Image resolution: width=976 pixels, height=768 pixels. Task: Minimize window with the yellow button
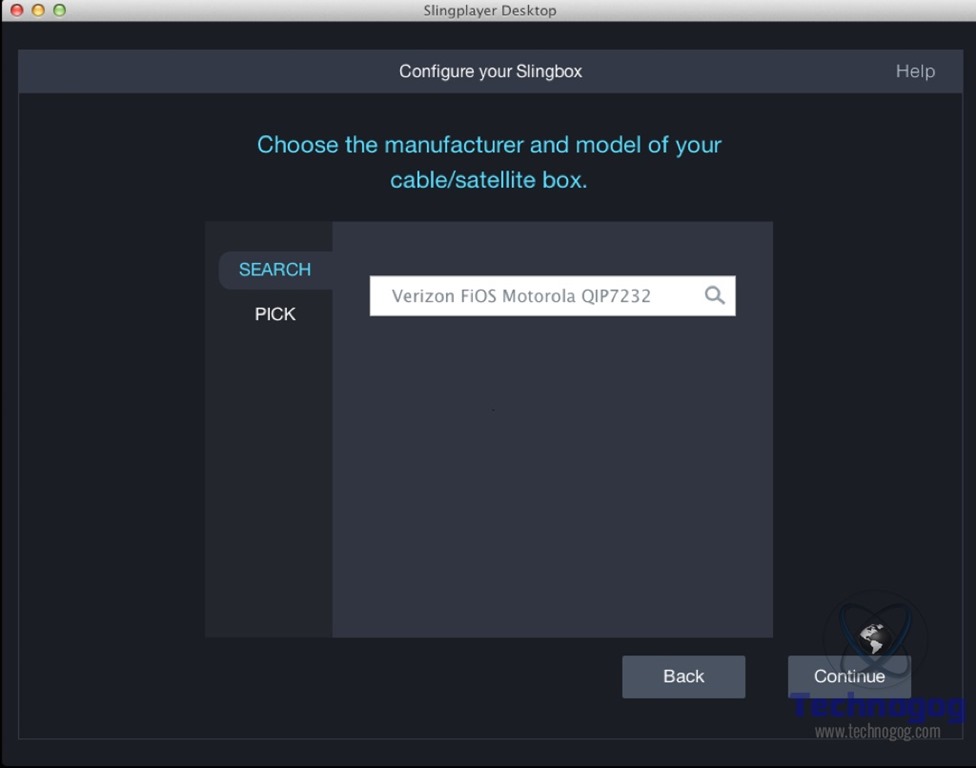point(38,10)
